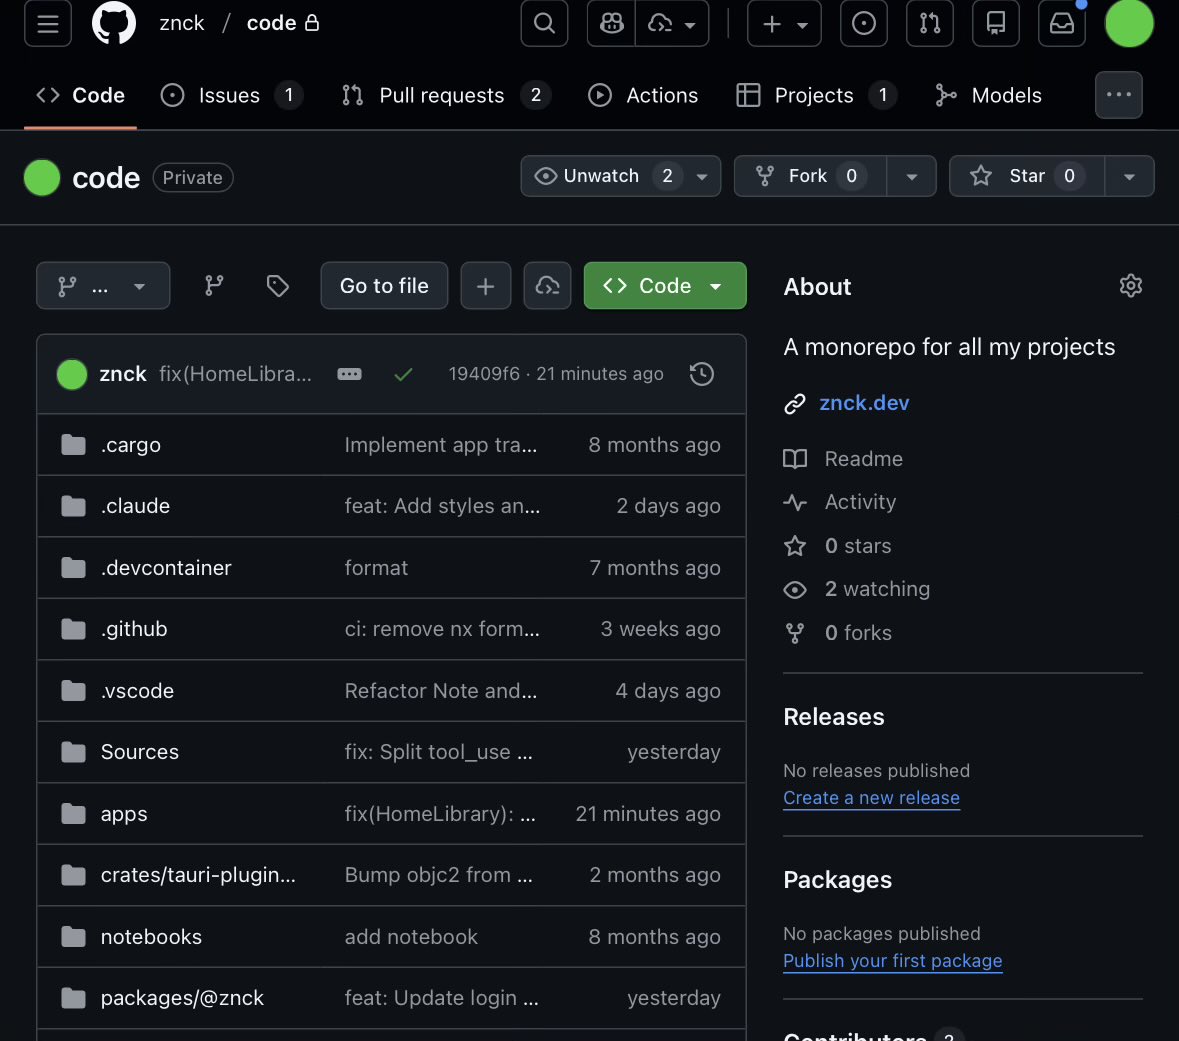The image size is (1179, 1041).
Task: Open the notifications inbox
Action: (x=1062, y=23)
